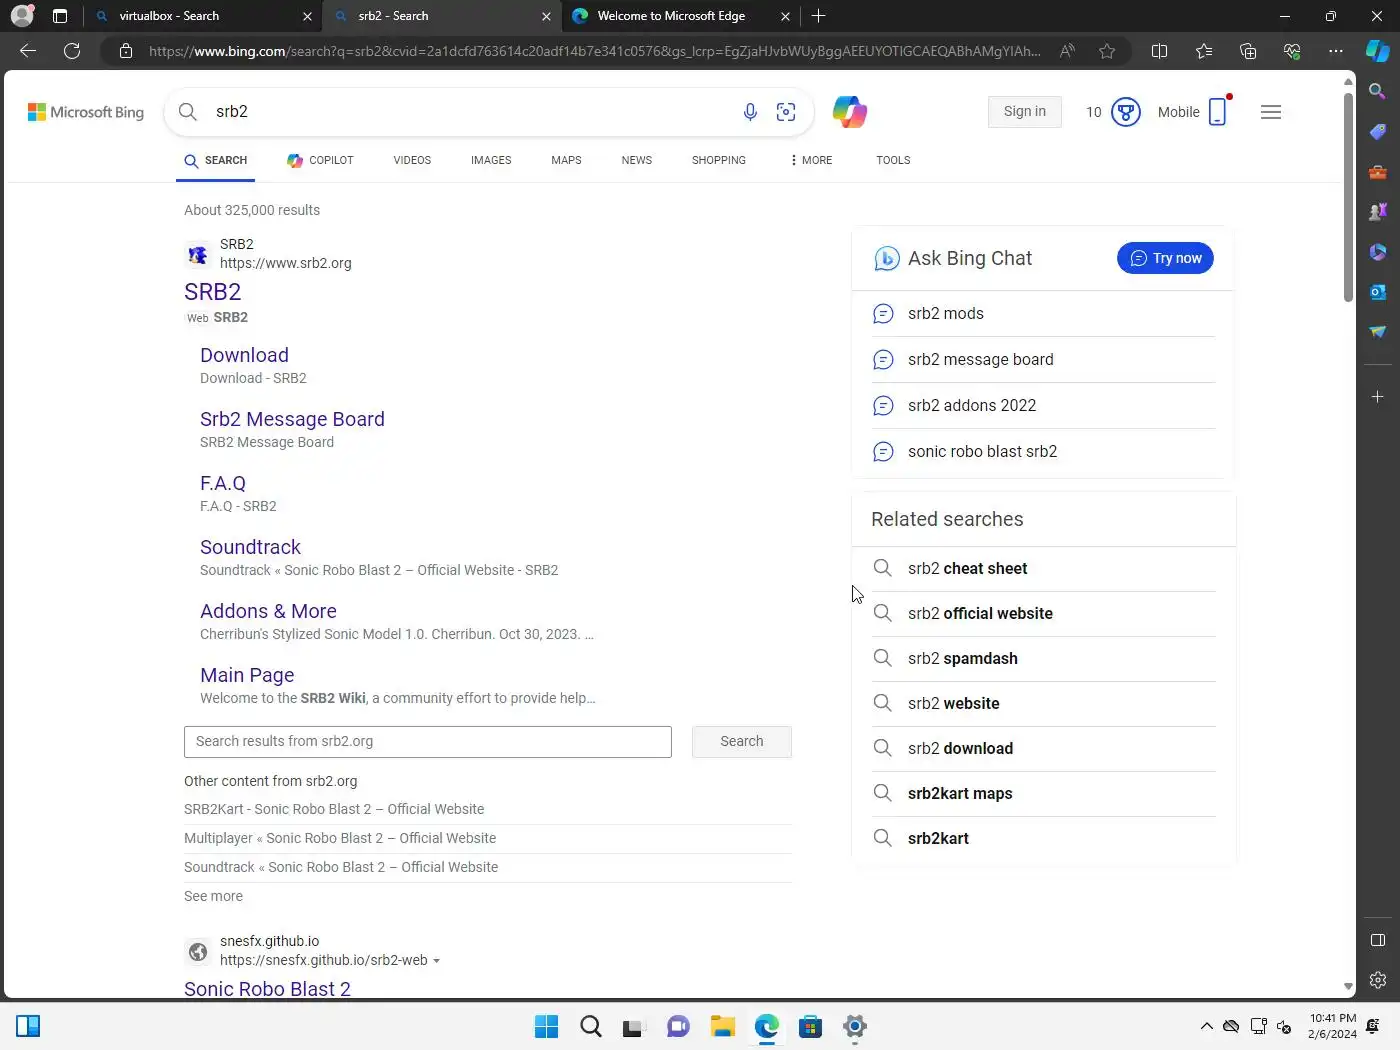This screenshot has width=1400, height=1050.
Task: Click the Edge back arrow
Action: (x=28, y=51)
